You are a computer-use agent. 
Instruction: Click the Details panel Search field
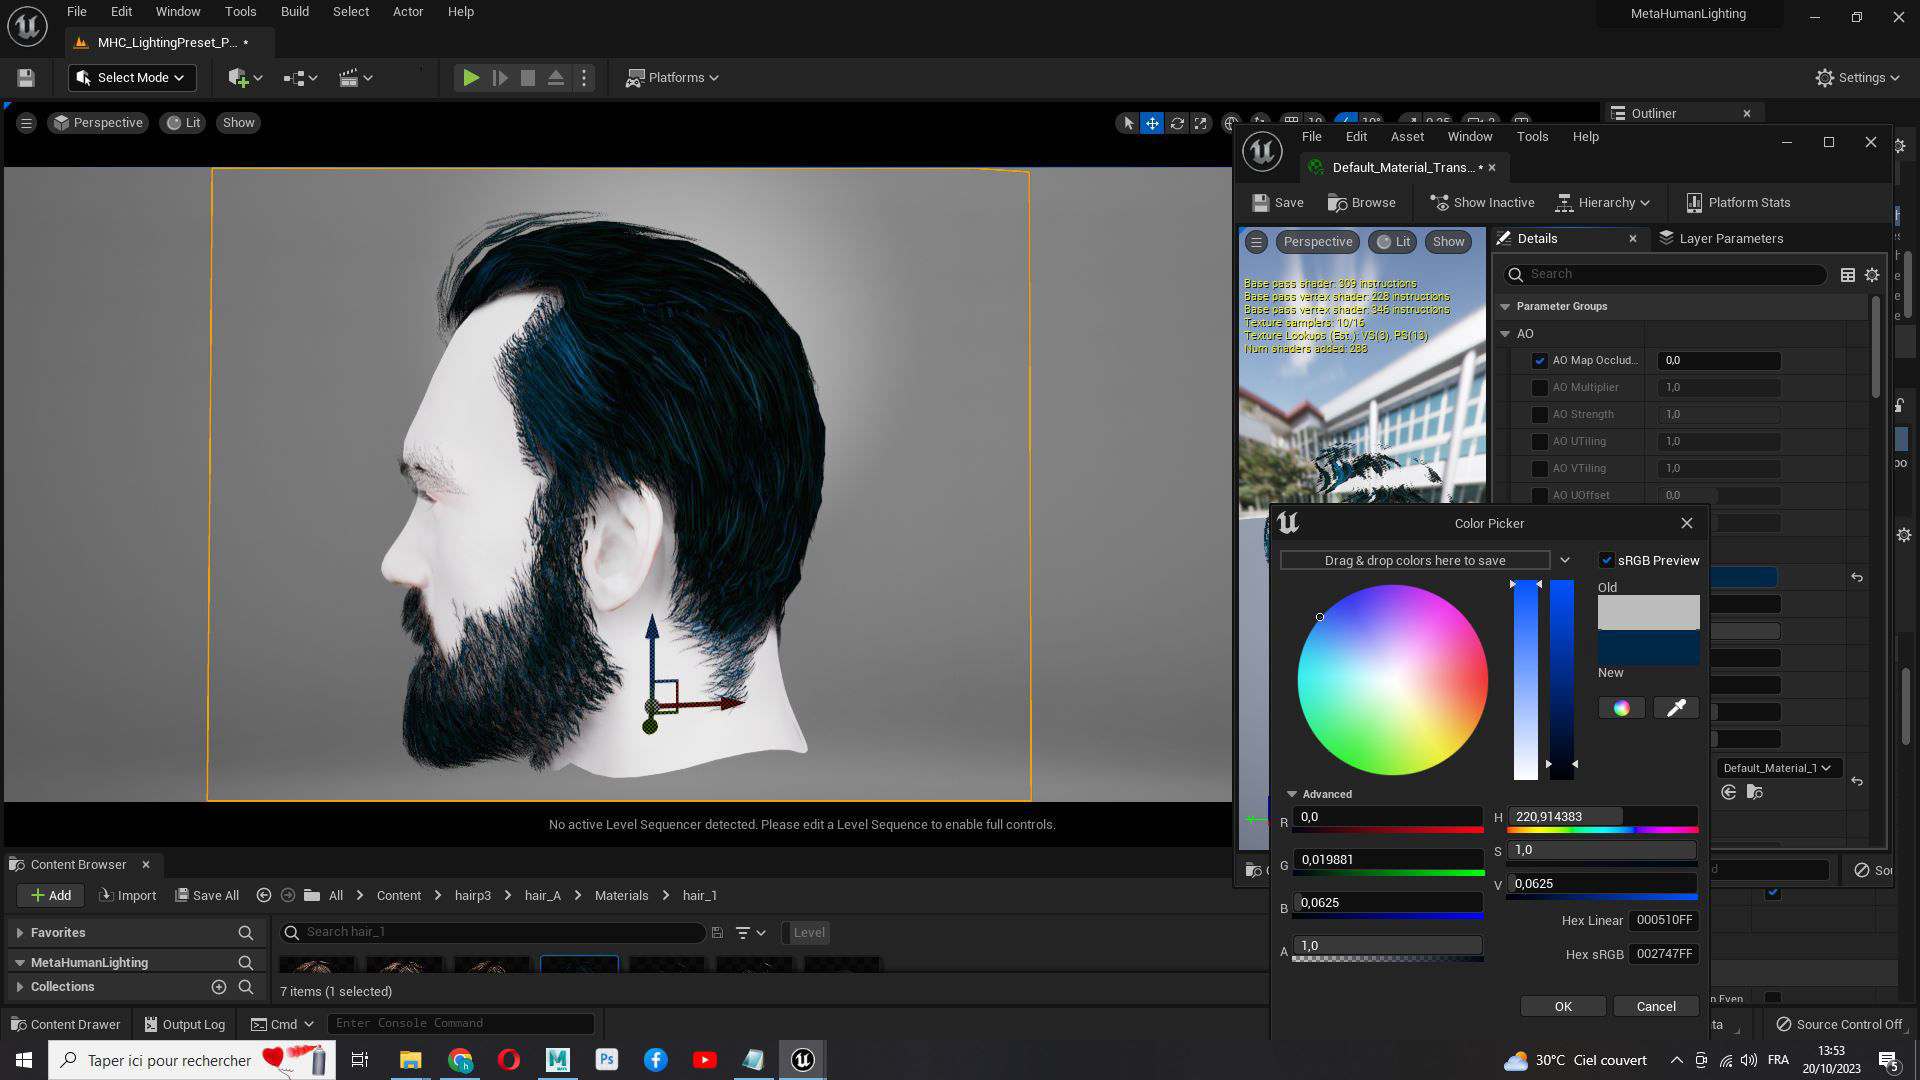(1666, 275)
